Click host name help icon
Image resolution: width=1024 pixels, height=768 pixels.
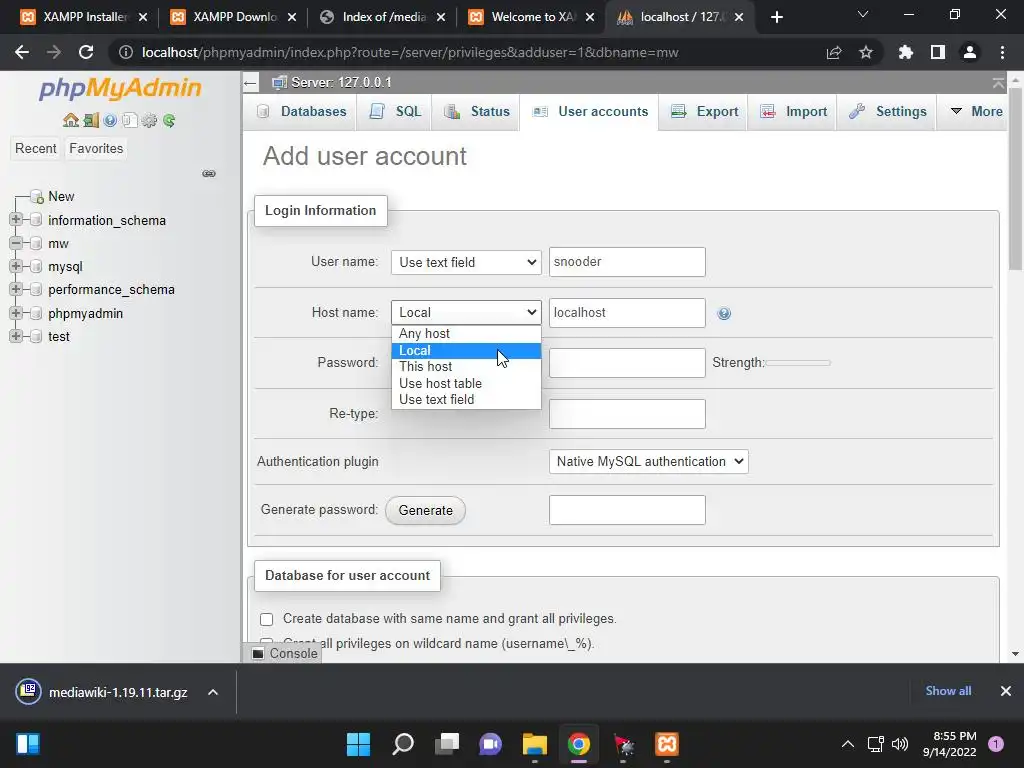click(724, 313)
